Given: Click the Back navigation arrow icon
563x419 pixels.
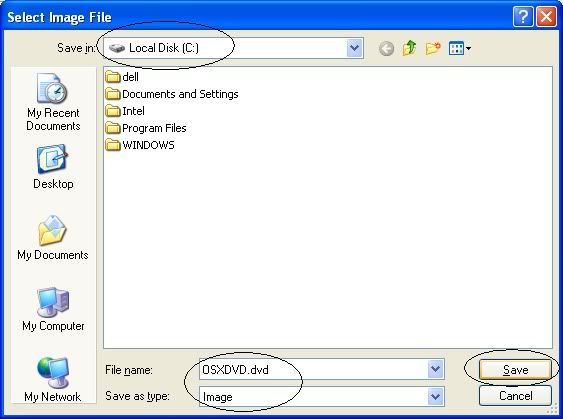Looking at the screenshot, I should click(386, 48).
